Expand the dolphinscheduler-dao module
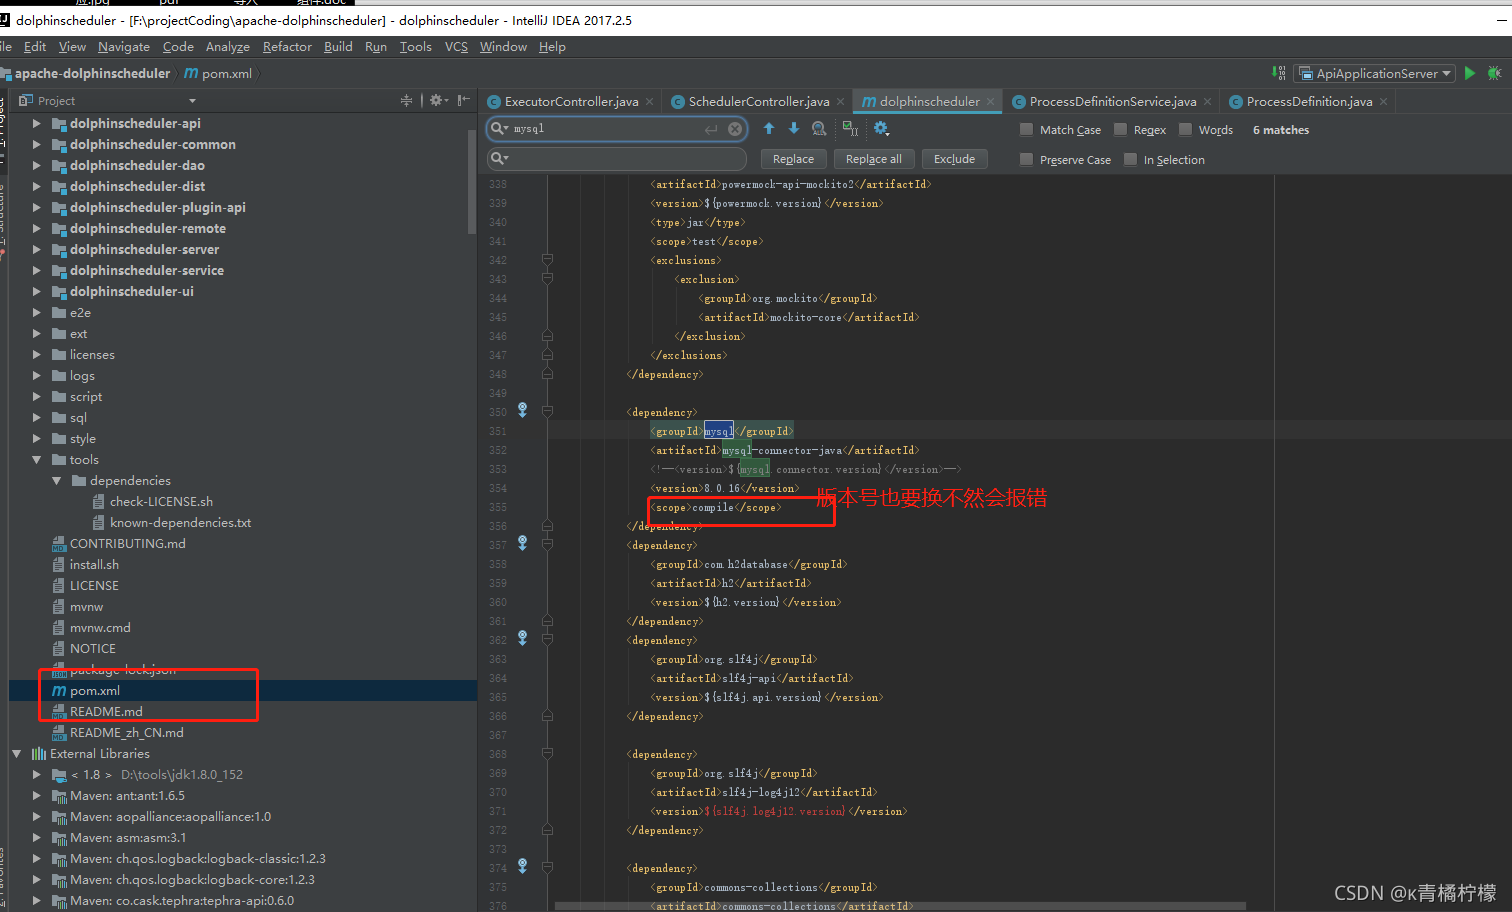Screen dimensions: 1512x912 pos(37,165)
